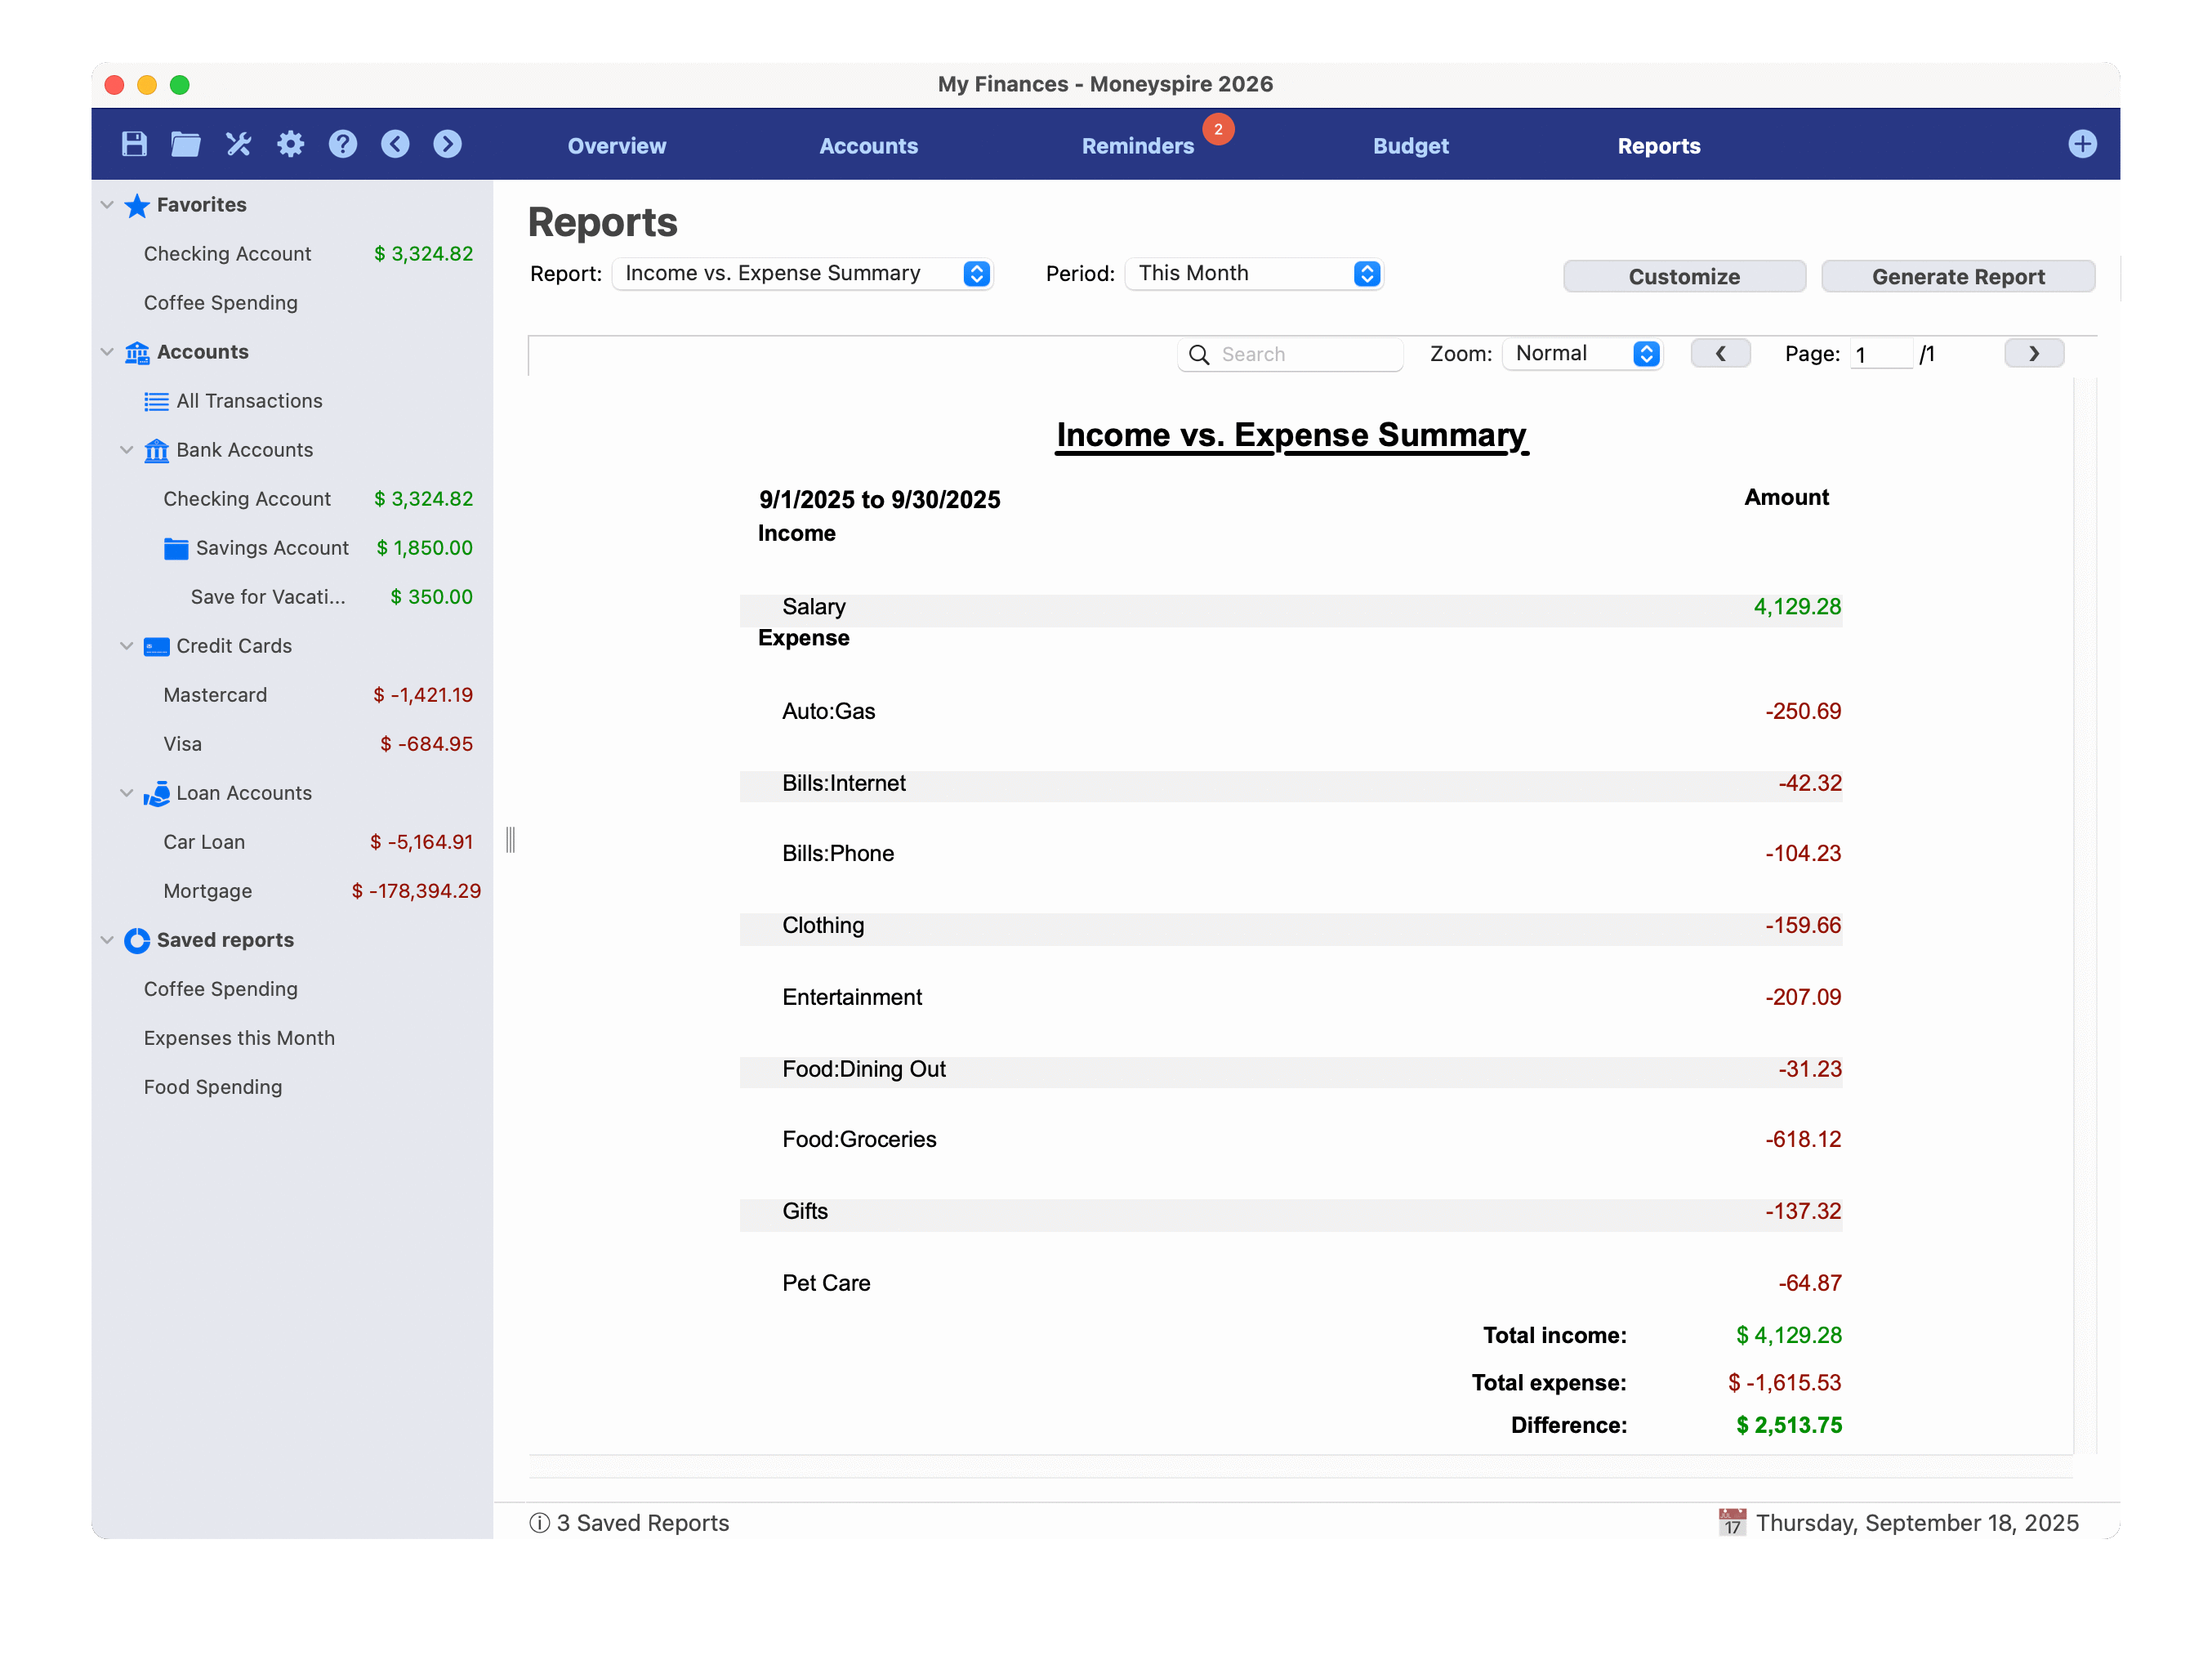Image resolution: width=2212 pixels, height=1660 pixels.
Task: Click the Save file toolbar icon
Action: [134, 144]
